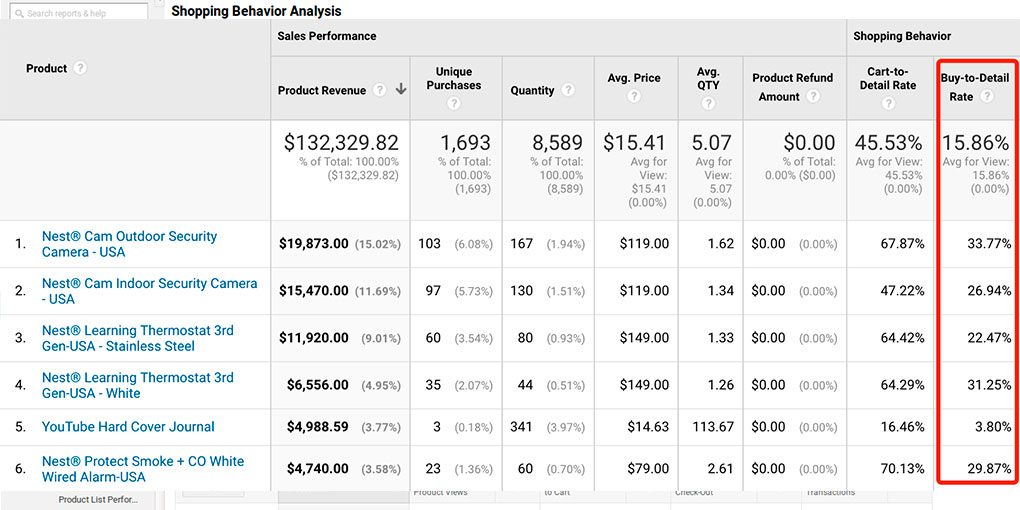Sort table by Quantity column header
This screenshot has height=510, width=1020.
coord(532,90)
